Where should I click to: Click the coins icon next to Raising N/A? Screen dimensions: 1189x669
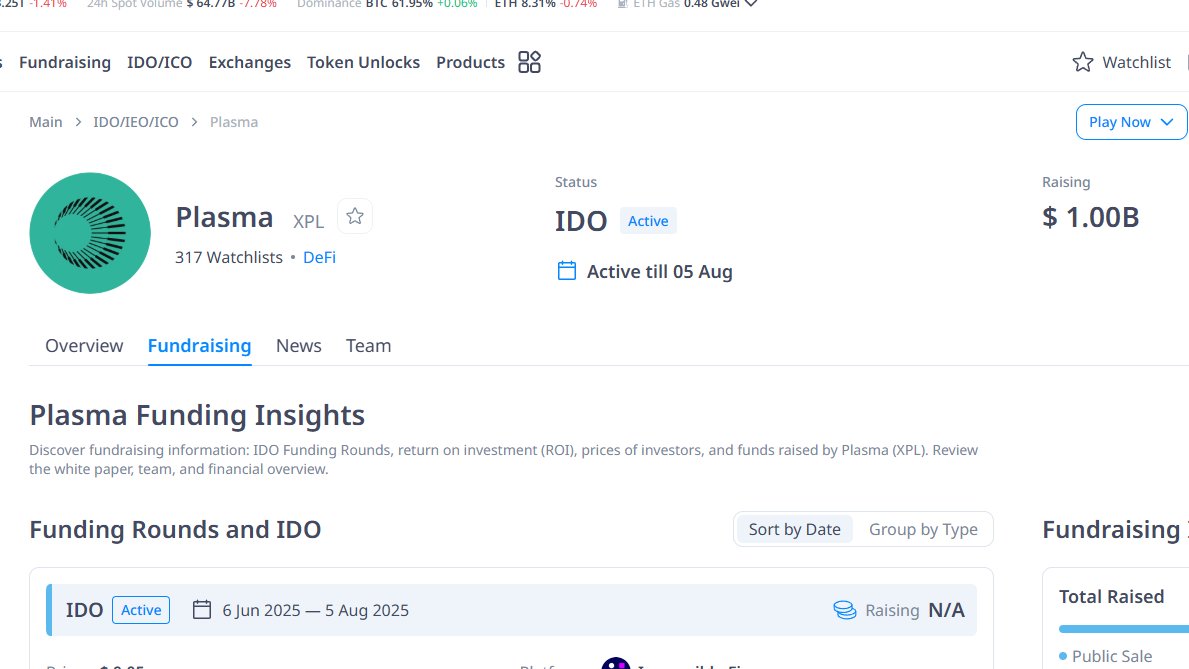coord(845,610)
